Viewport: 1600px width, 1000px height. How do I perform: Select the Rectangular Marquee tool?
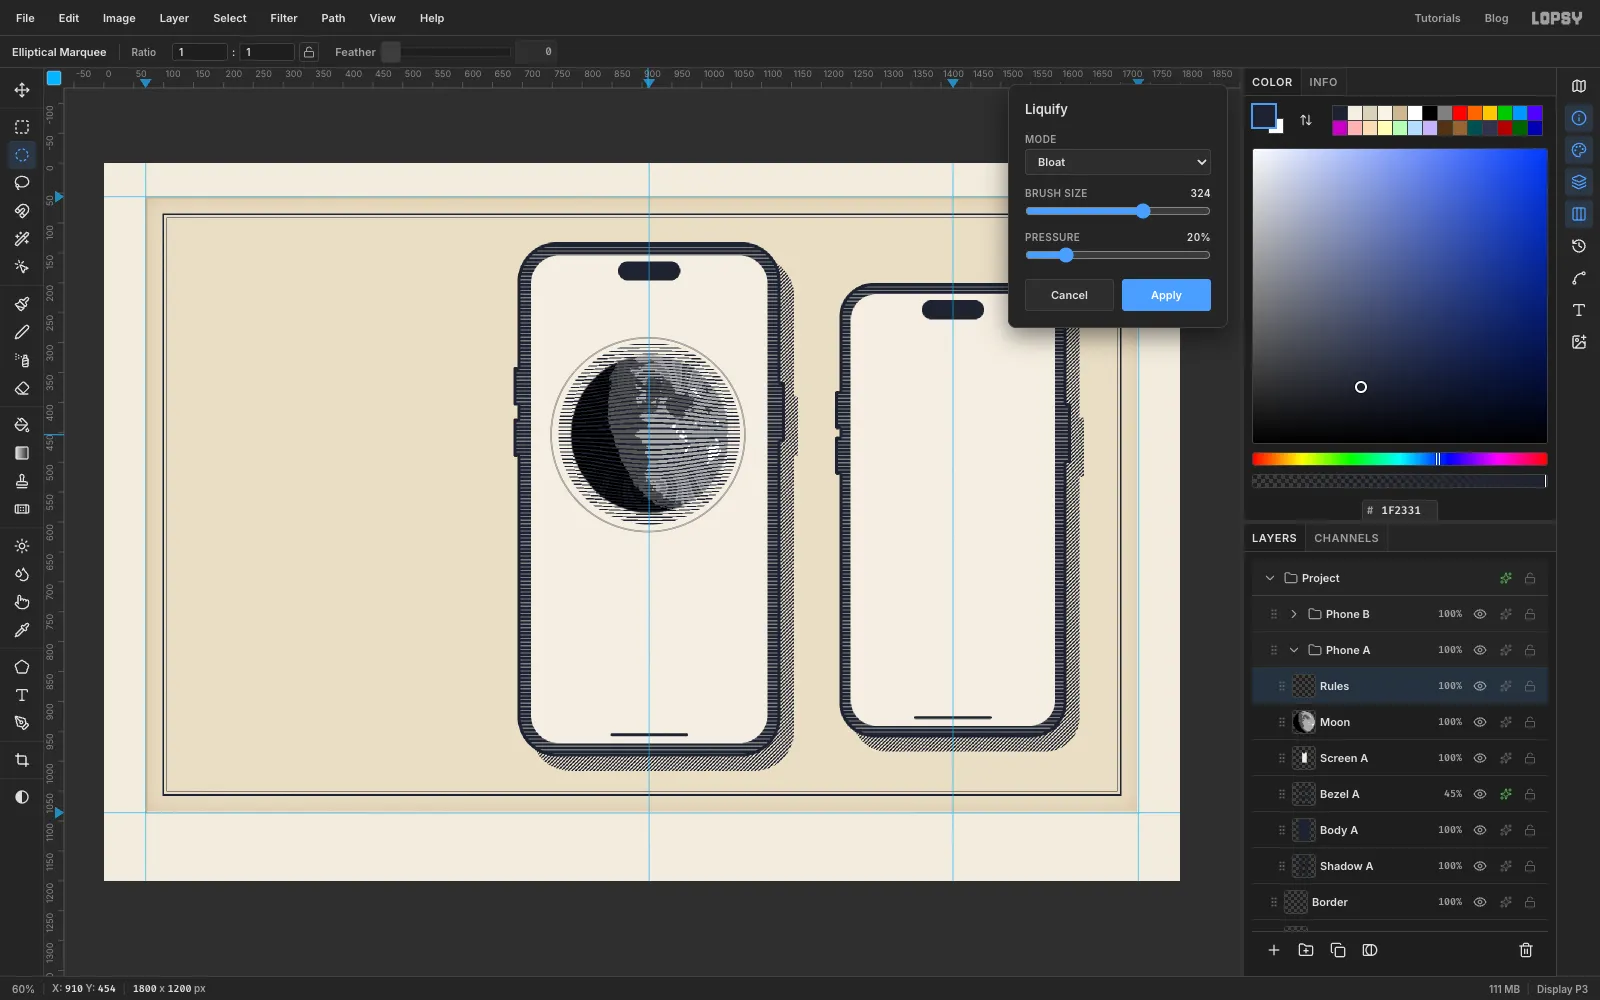pyautogui.click(x=22, y=127)
